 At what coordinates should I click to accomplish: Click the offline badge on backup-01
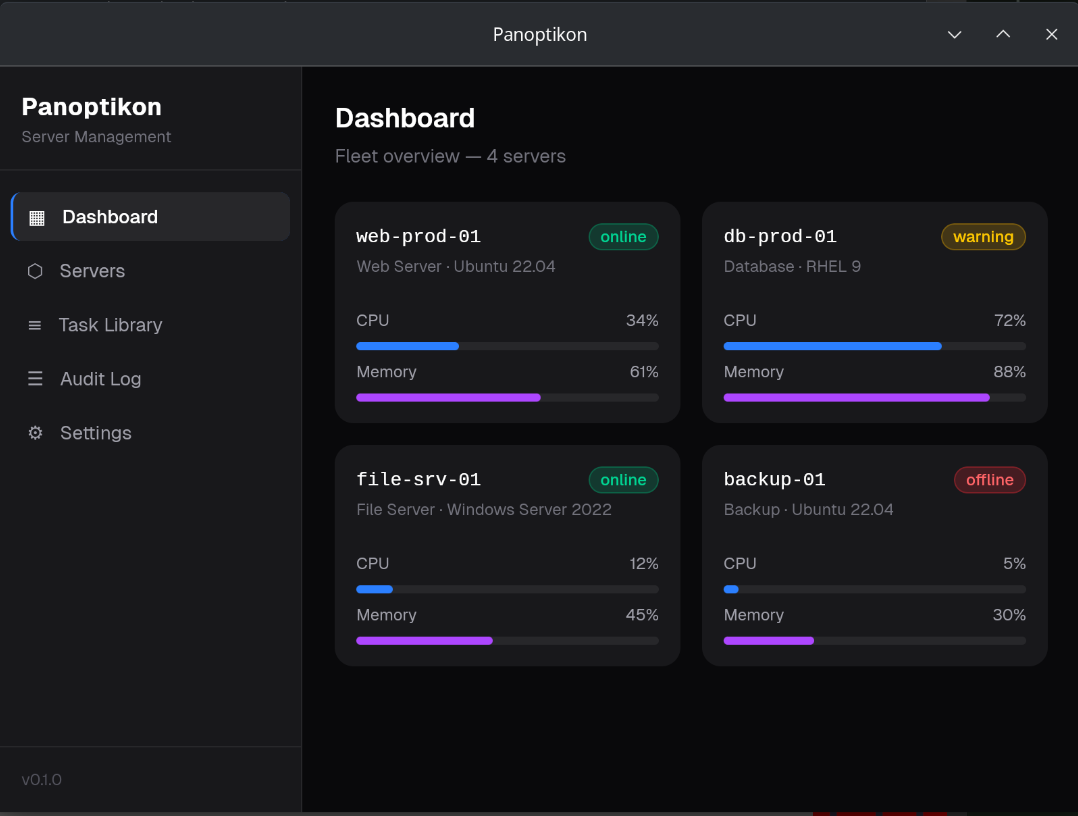989,480
